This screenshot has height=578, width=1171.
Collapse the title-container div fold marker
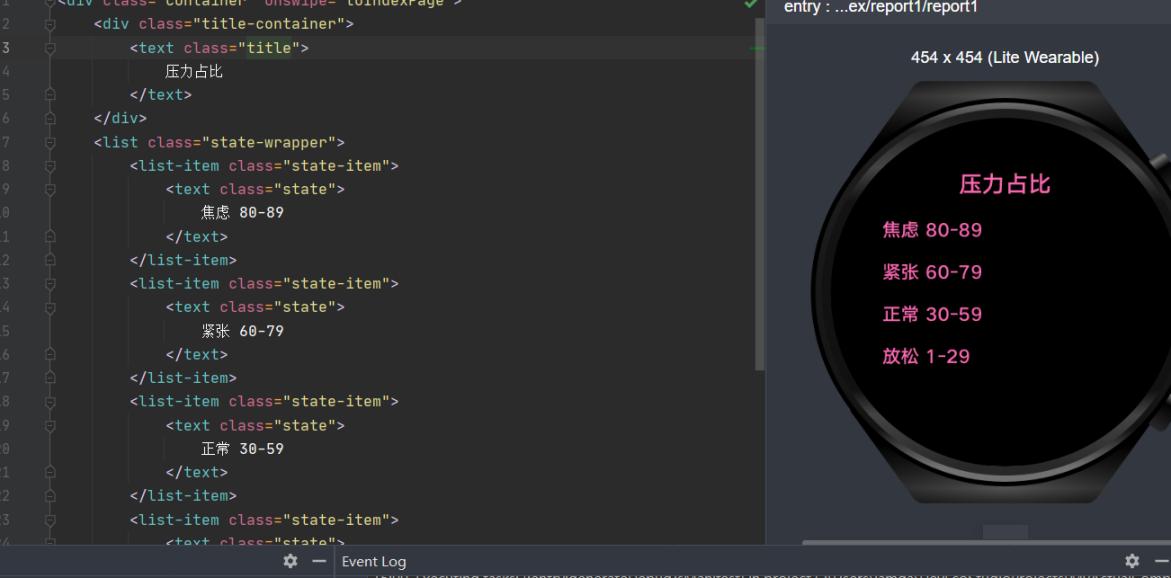tap(50, 24)
